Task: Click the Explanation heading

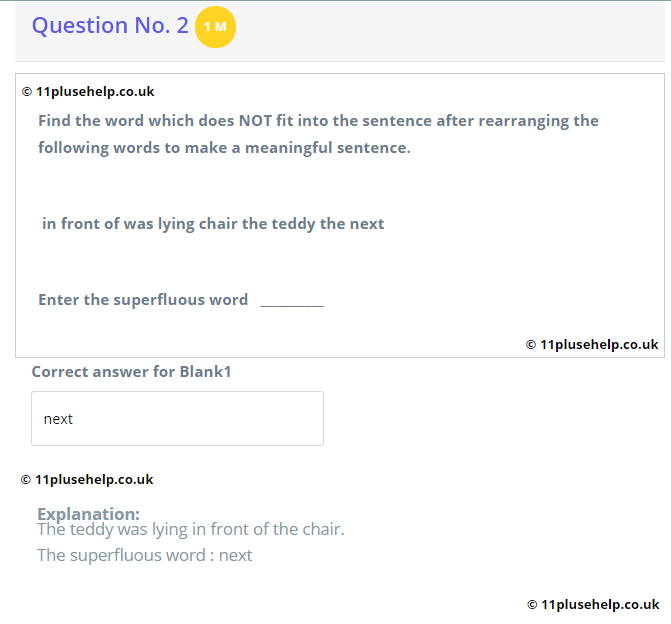Action: click(x=89, y=514)
